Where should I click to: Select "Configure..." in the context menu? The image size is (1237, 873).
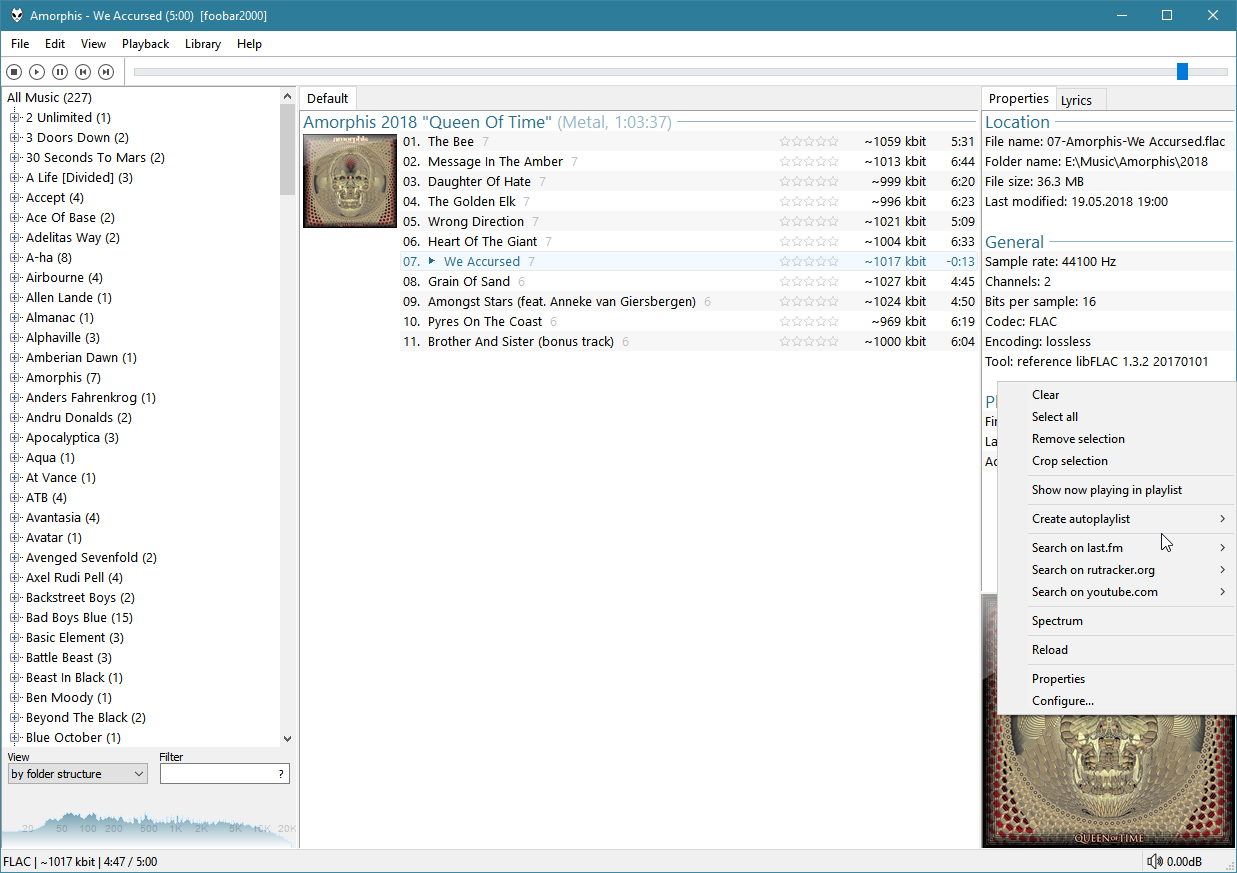coord(1062,701)
